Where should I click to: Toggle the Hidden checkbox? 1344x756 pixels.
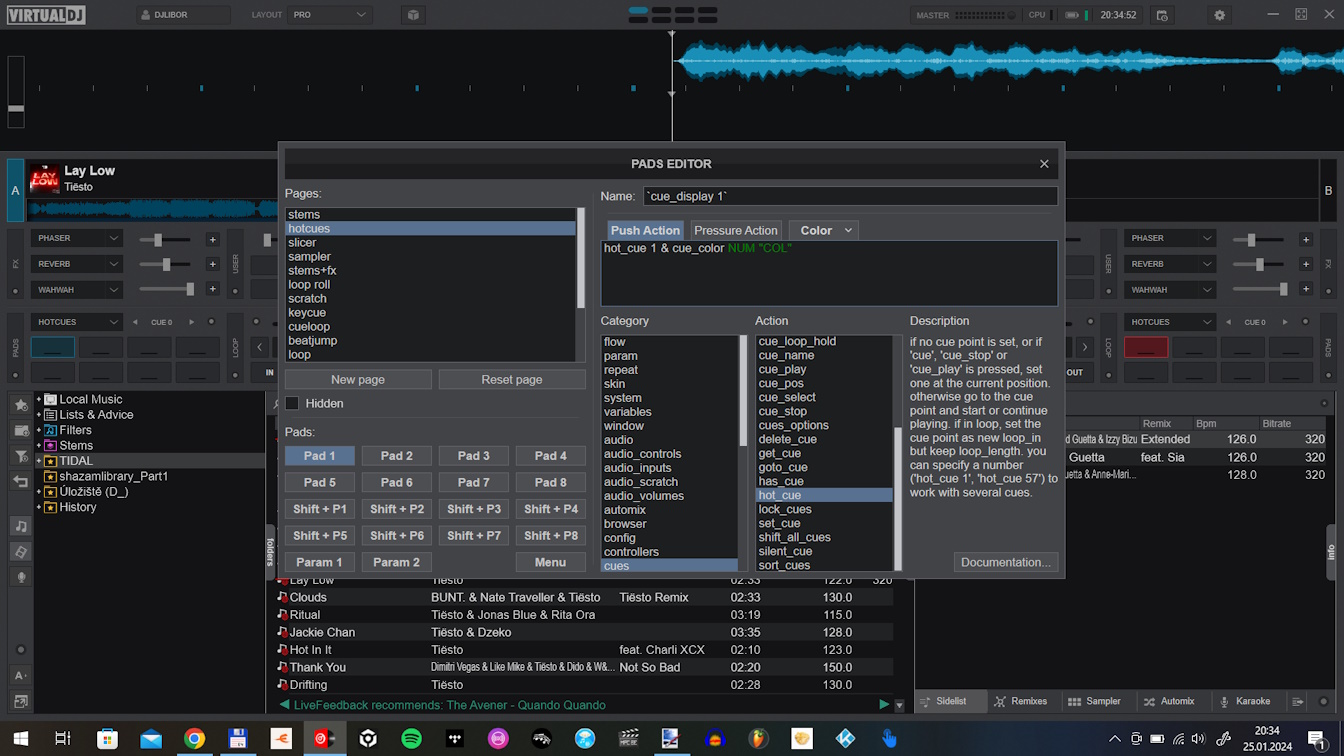292,403
